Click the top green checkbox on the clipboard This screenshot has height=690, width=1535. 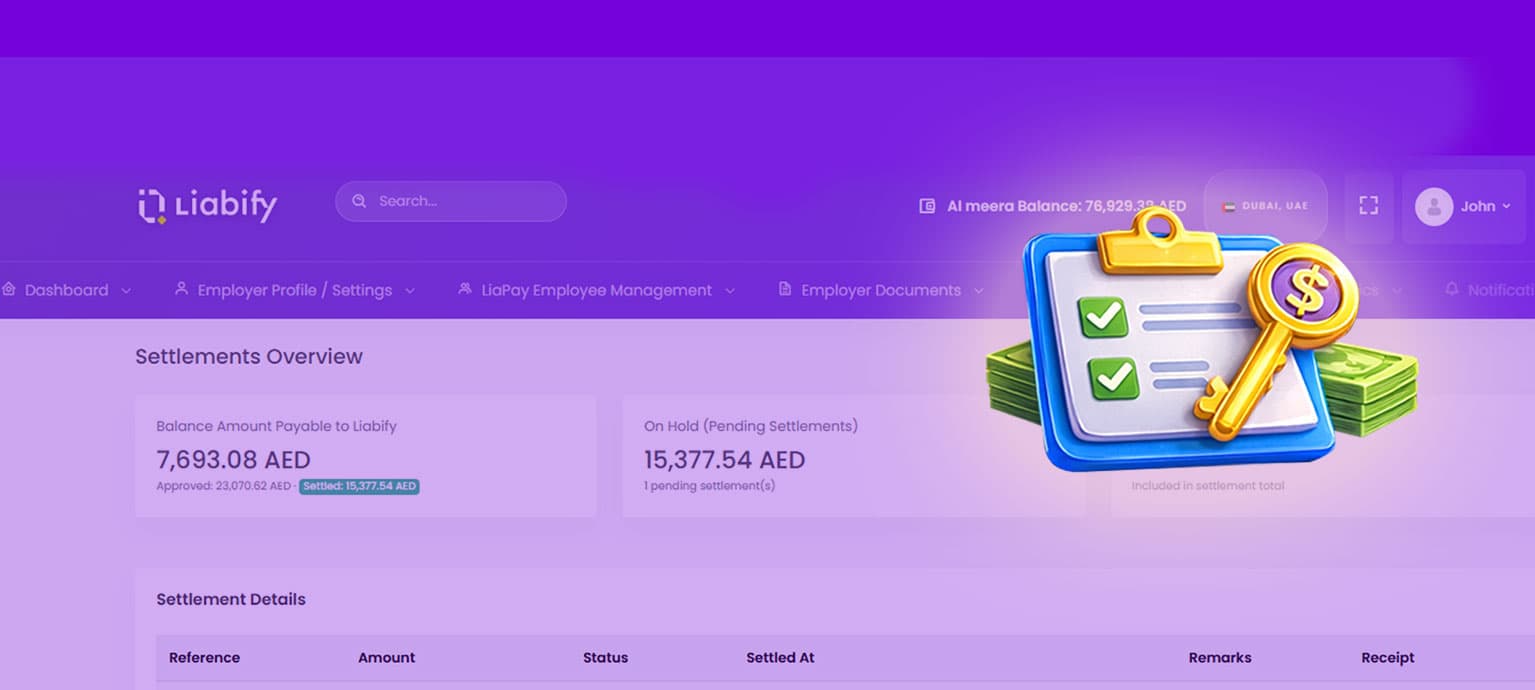click(1103, 317)
